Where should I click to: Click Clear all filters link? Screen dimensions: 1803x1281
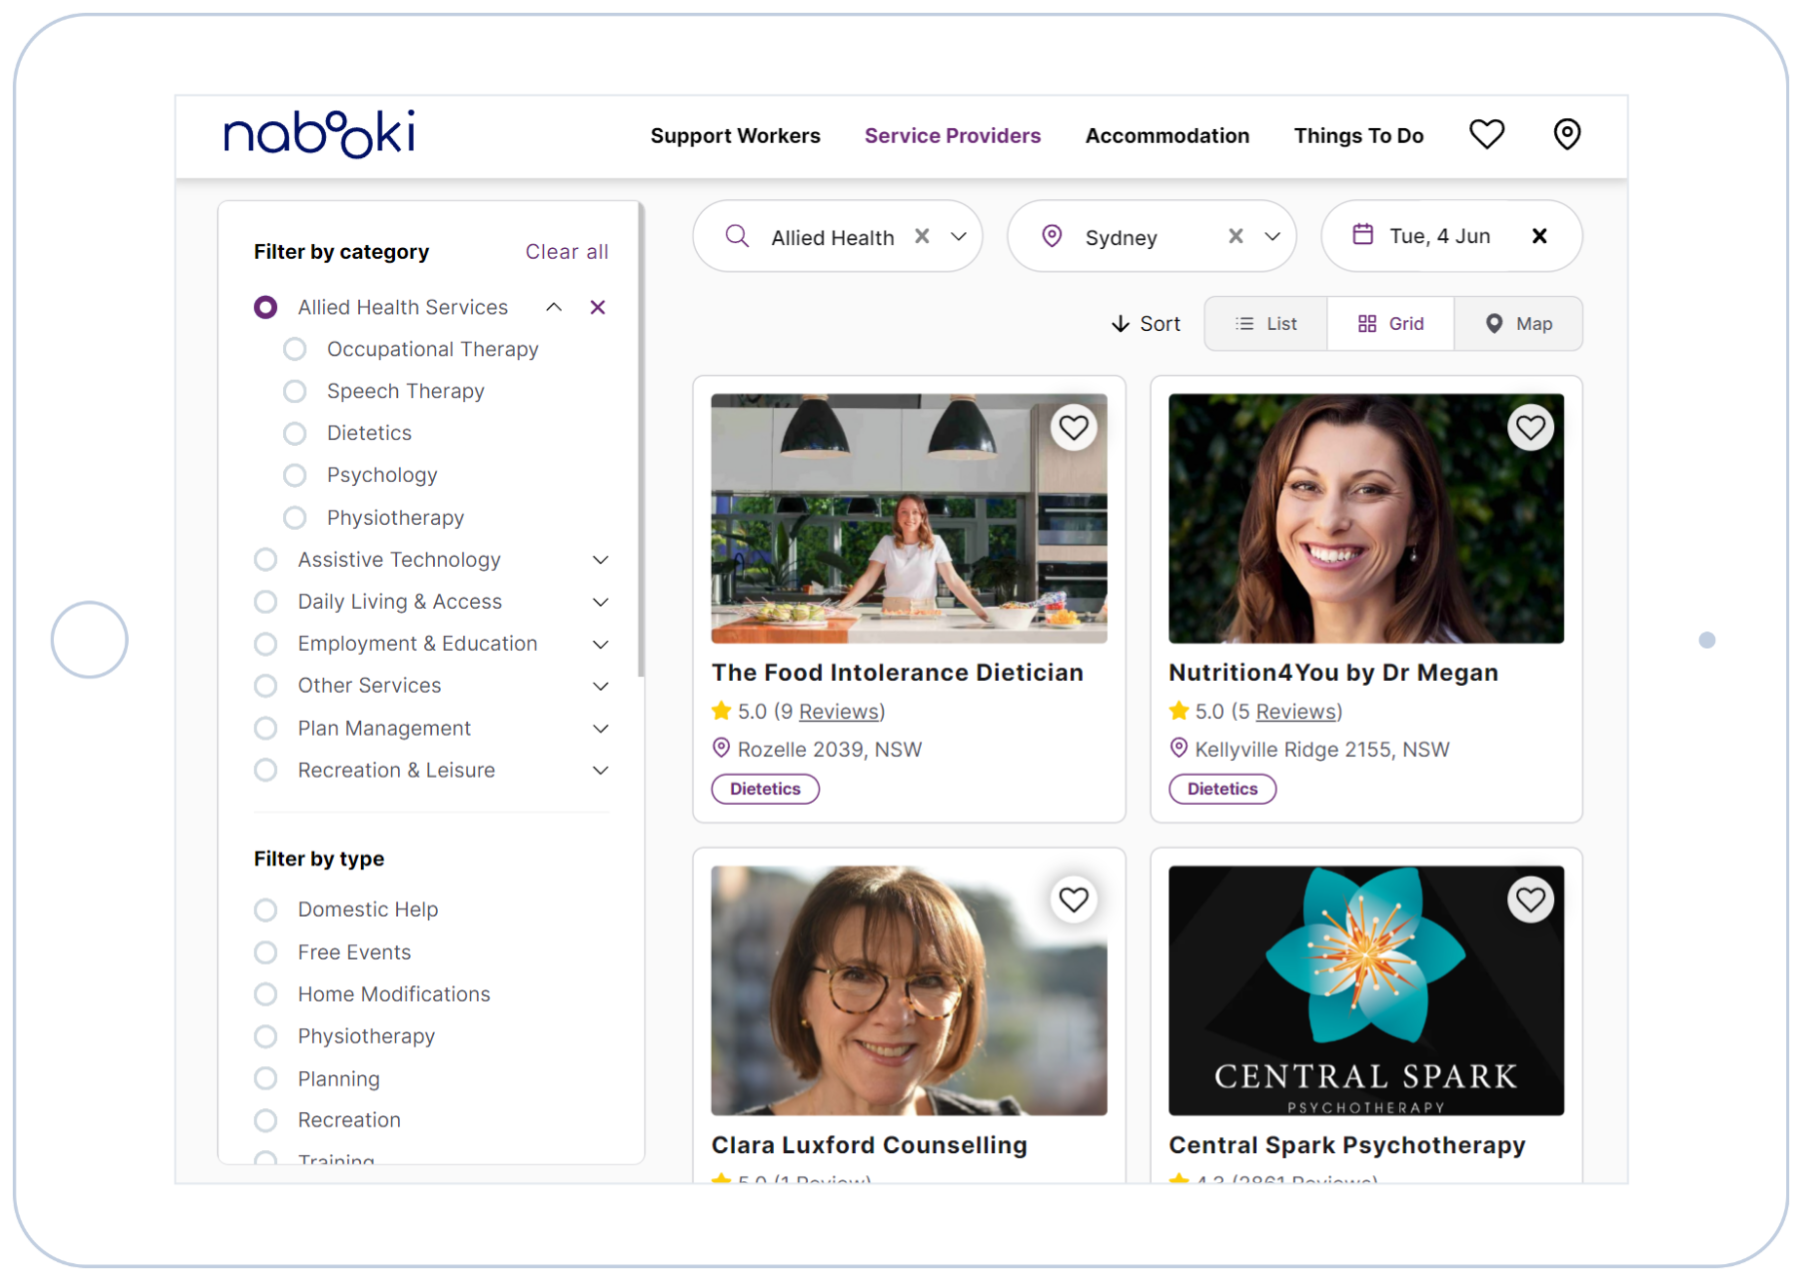point(567,252)
